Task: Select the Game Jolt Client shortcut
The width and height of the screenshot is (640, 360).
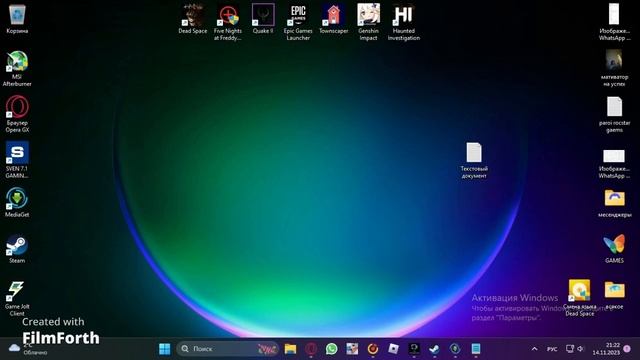Action: coord(17,298)
